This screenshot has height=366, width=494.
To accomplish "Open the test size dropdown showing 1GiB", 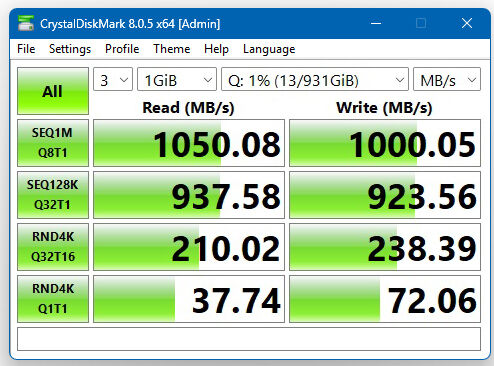I will (x=177, y=79).
